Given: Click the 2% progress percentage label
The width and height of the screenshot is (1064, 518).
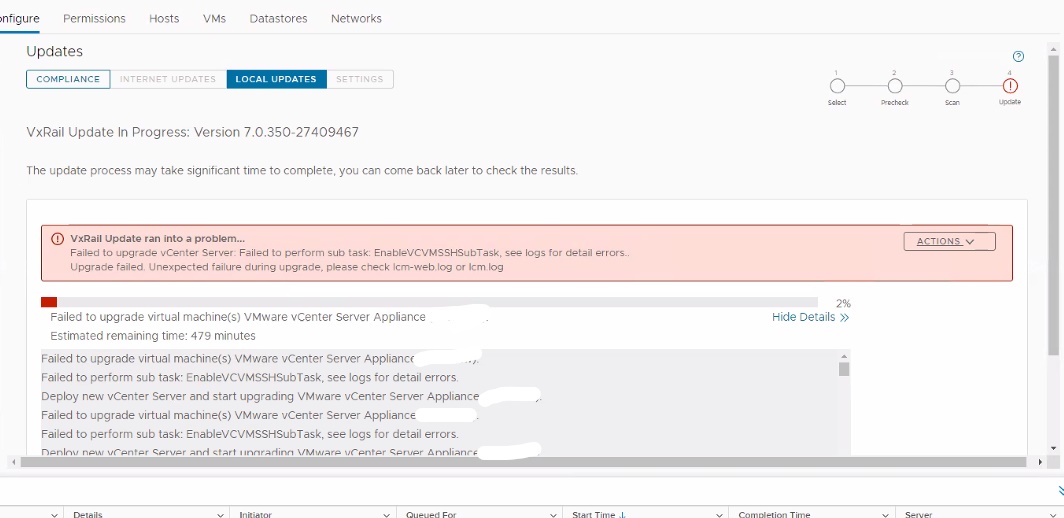Looking at the screenshot, I should [x=843, y=303].
